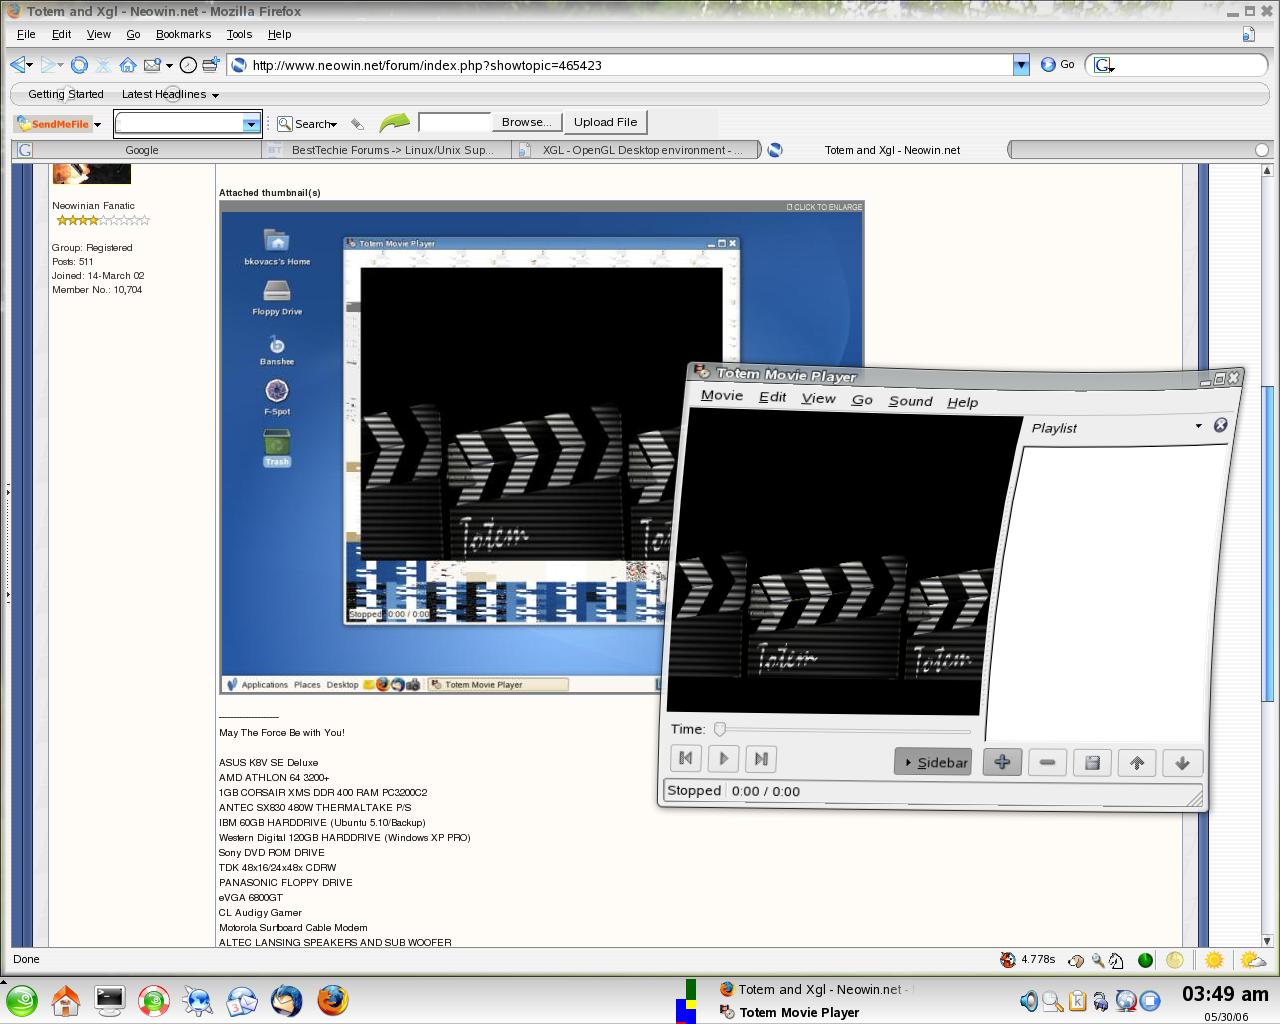
Task: Click the Time slider in Totem
Action: pos(722,729)
